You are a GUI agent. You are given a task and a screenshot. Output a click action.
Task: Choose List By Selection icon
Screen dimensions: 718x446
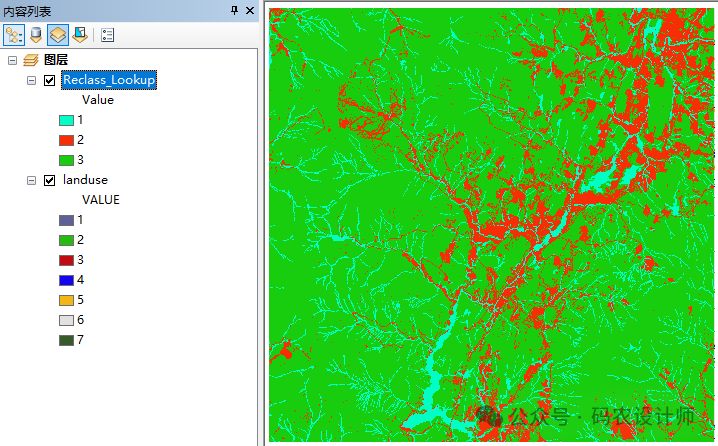pyautogui.click(x=80, y=35)
